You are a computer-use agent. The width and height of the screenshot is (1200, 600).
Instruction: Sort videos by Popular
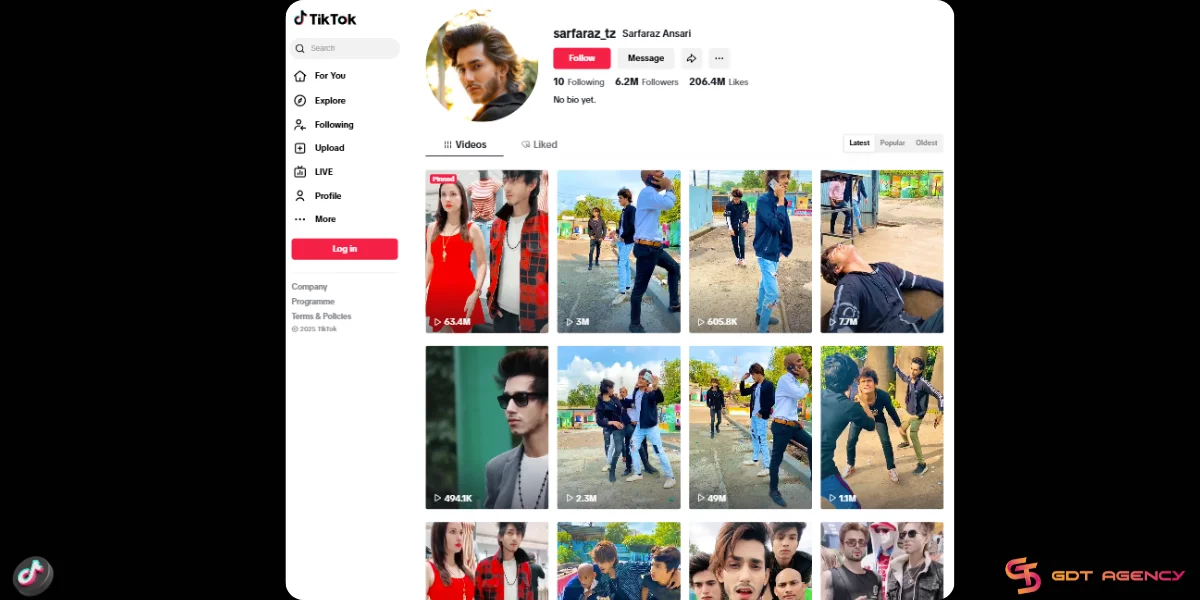point(892,143)
